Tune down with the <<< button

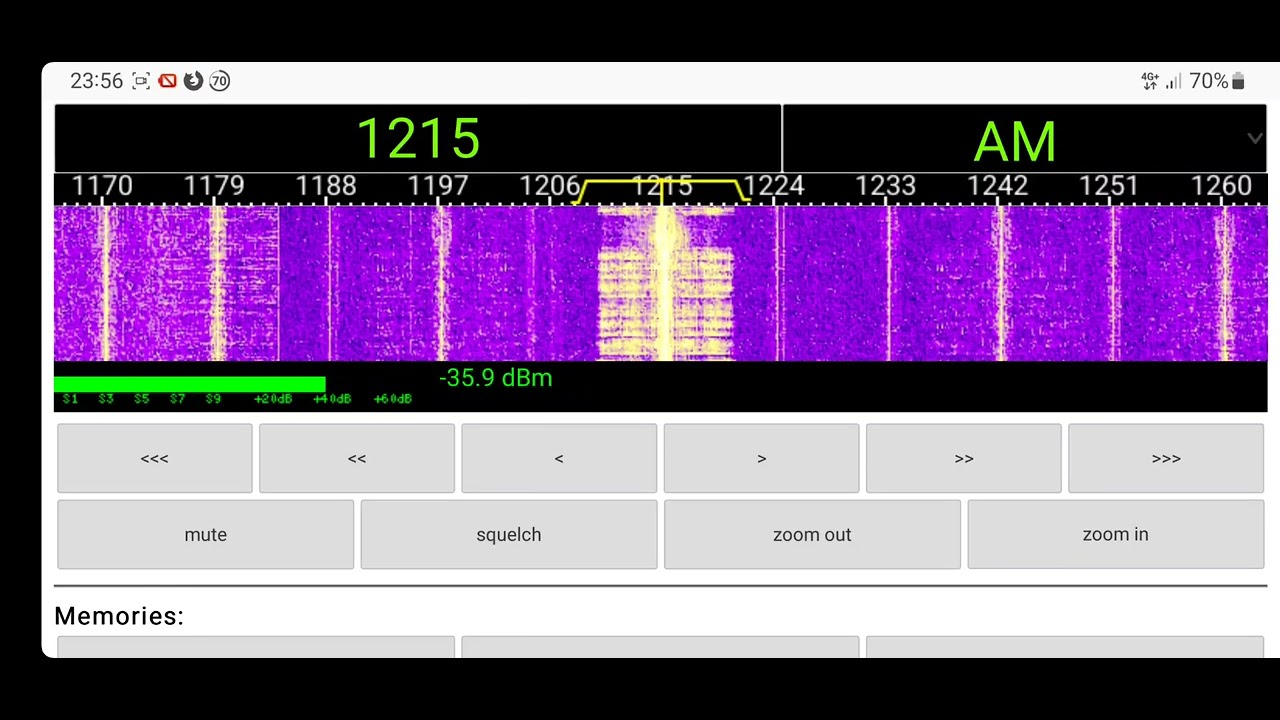click(x=155, y=458)
